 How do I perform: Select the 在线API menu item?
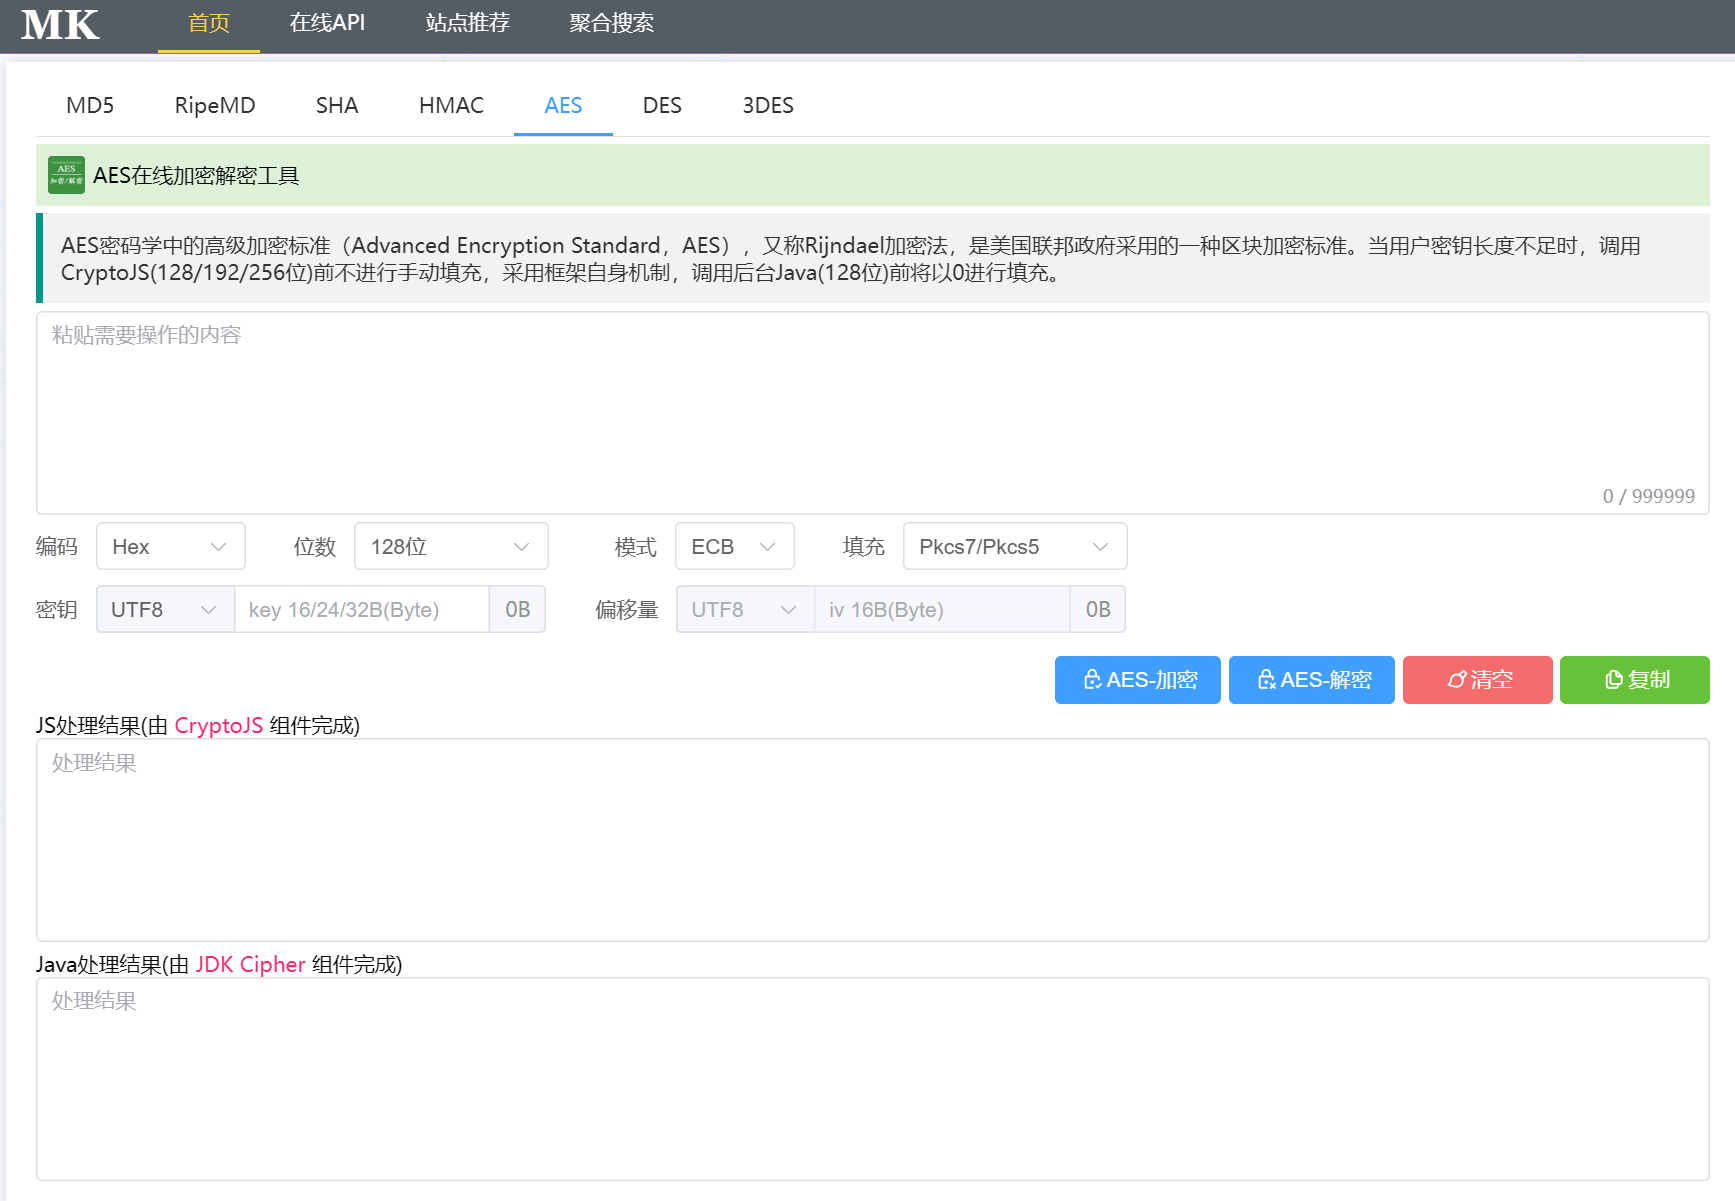coord(327,23)
